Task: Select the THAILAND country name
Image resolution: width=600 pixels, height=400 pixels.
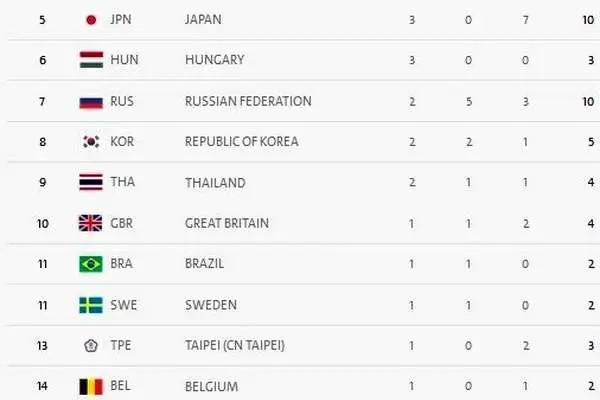Action: click(215, 183)
